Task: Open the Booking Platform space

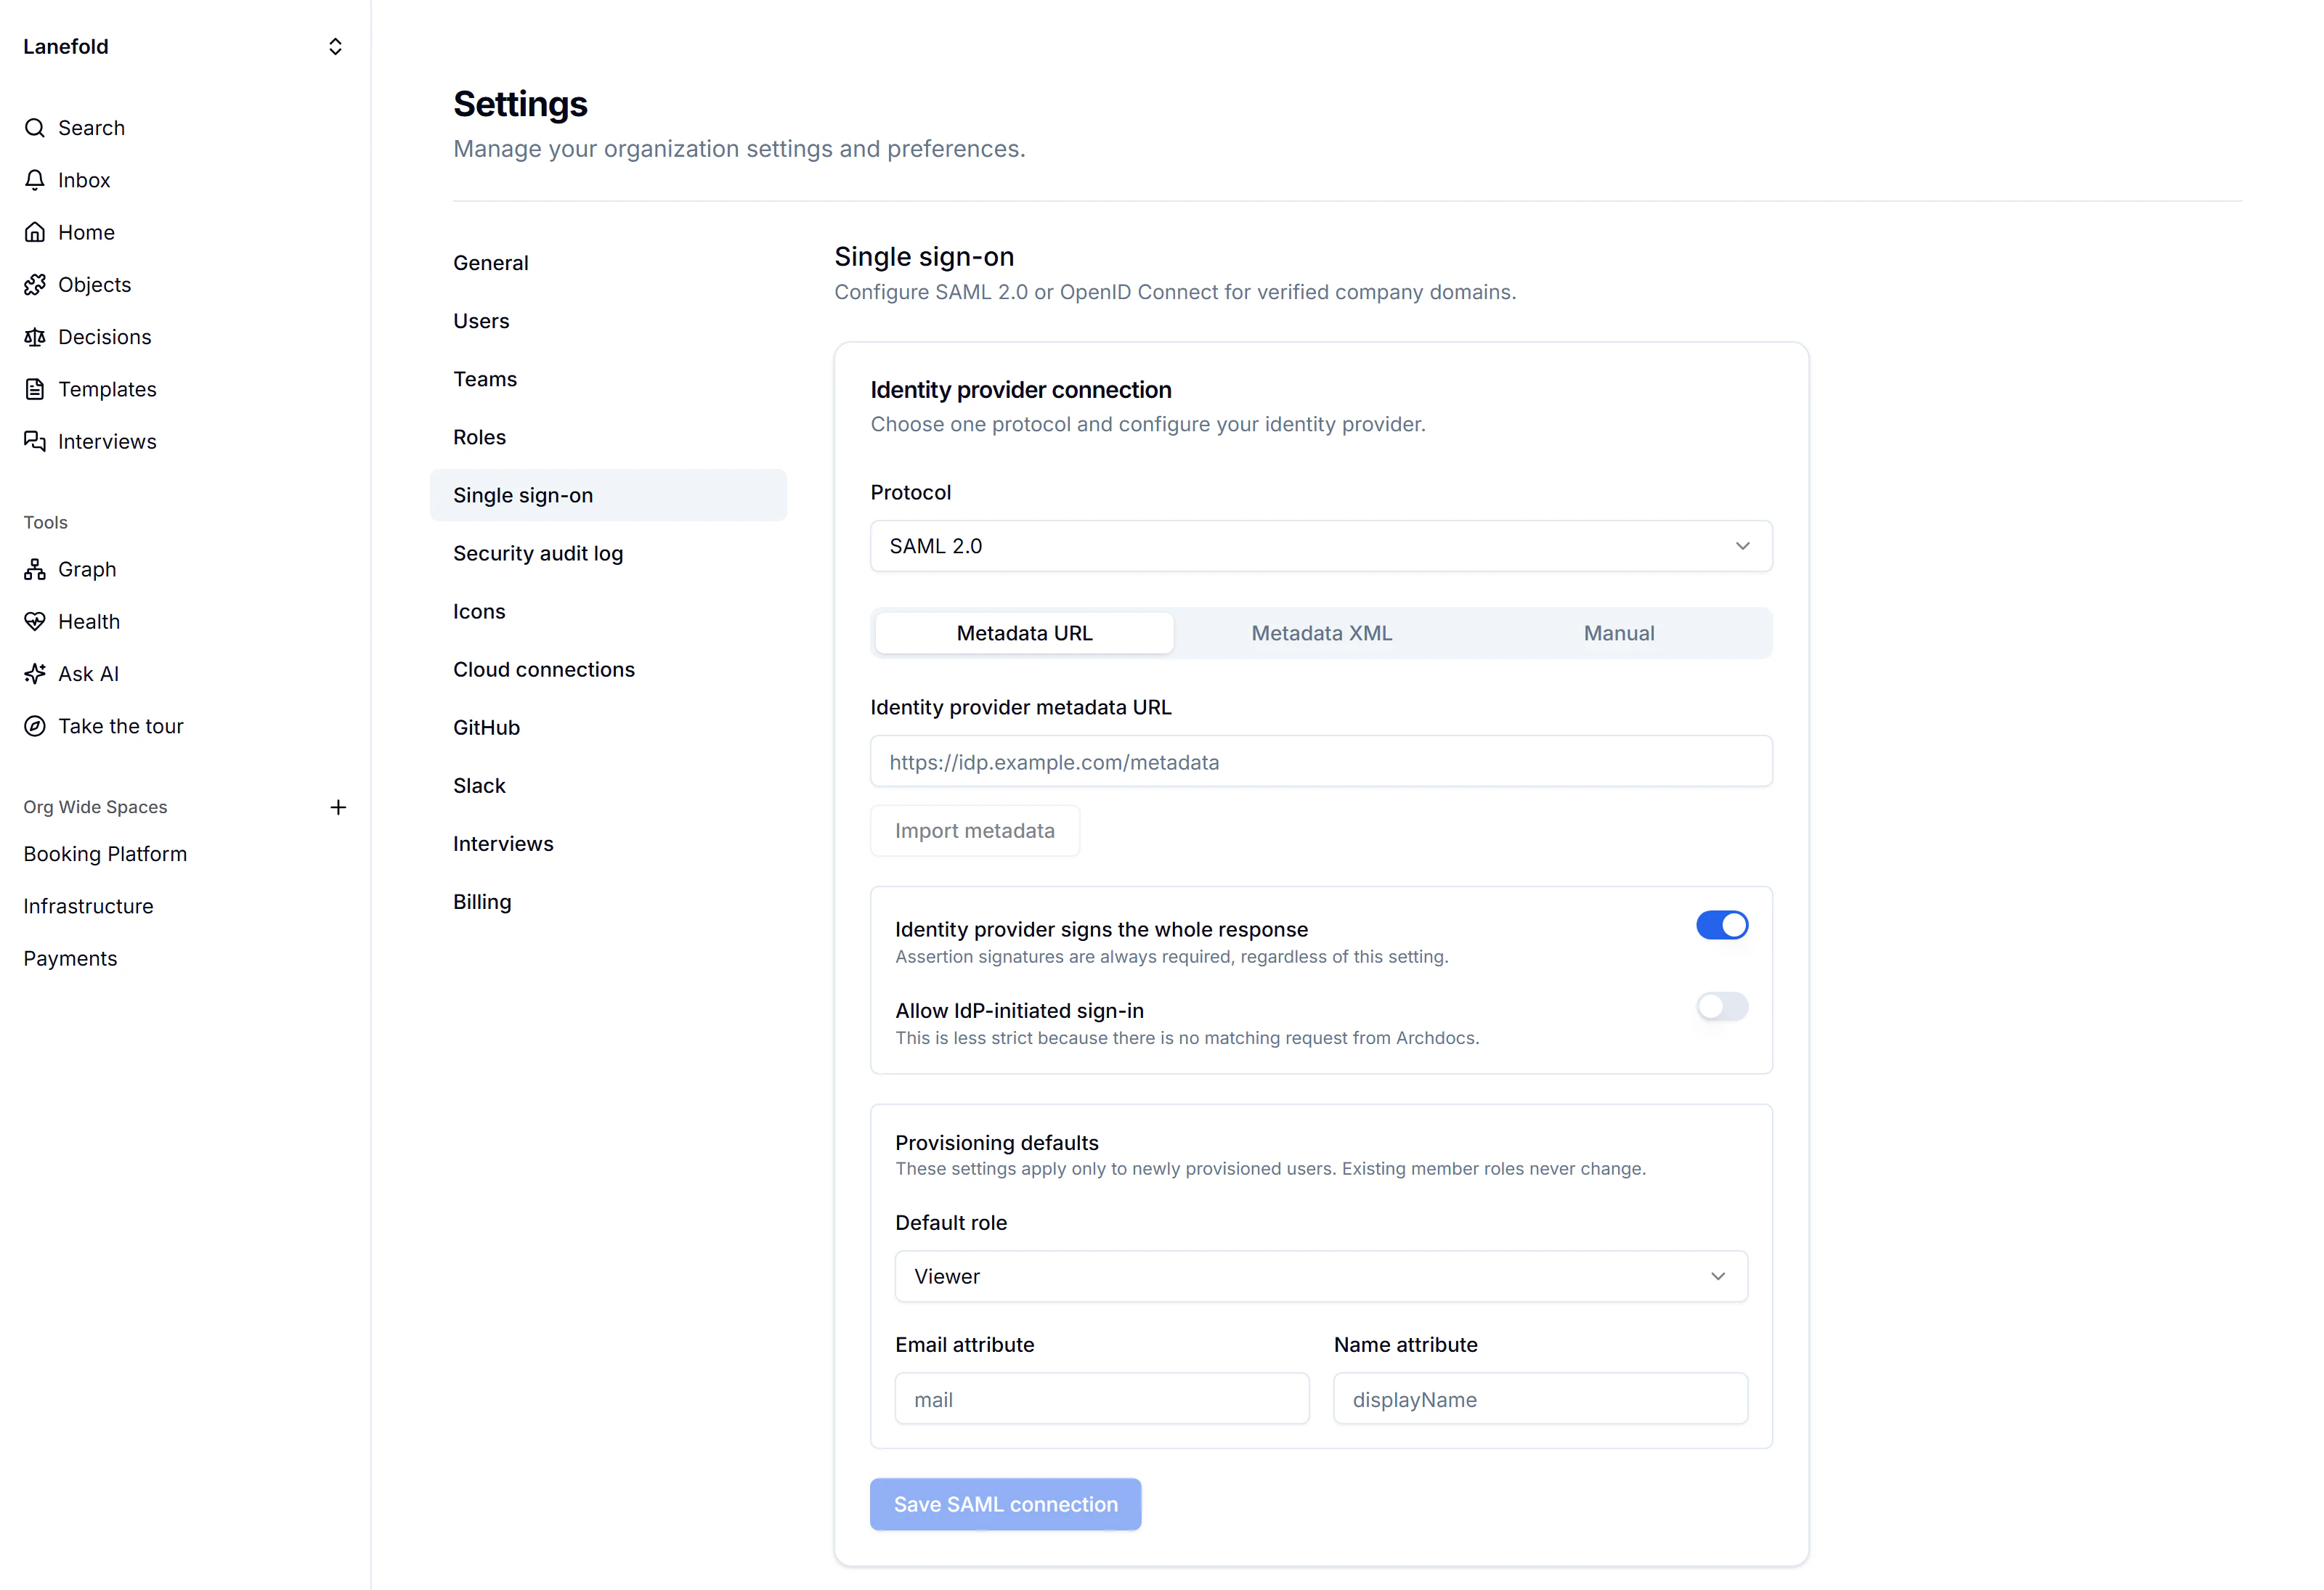Action: [x=105, y=854]
